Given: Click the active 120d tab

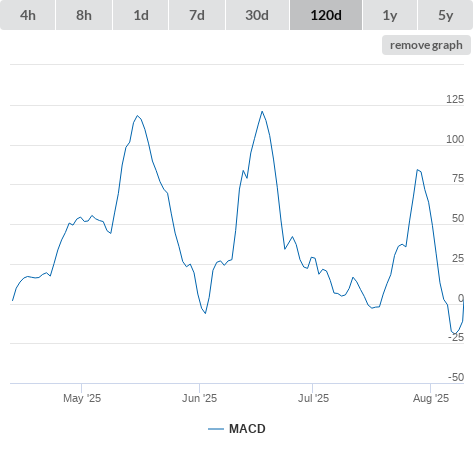Looking at the screenshot, I should coord(326,15).
